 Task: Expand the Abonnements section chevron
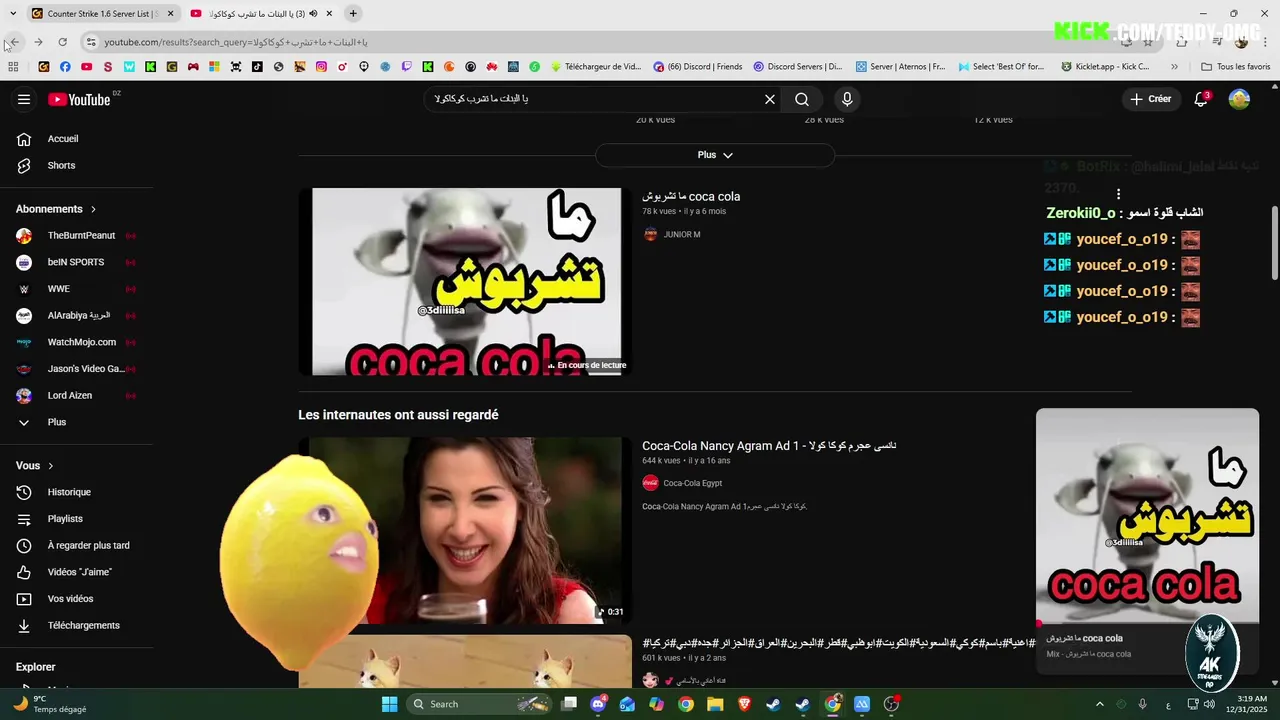[93, 209]
